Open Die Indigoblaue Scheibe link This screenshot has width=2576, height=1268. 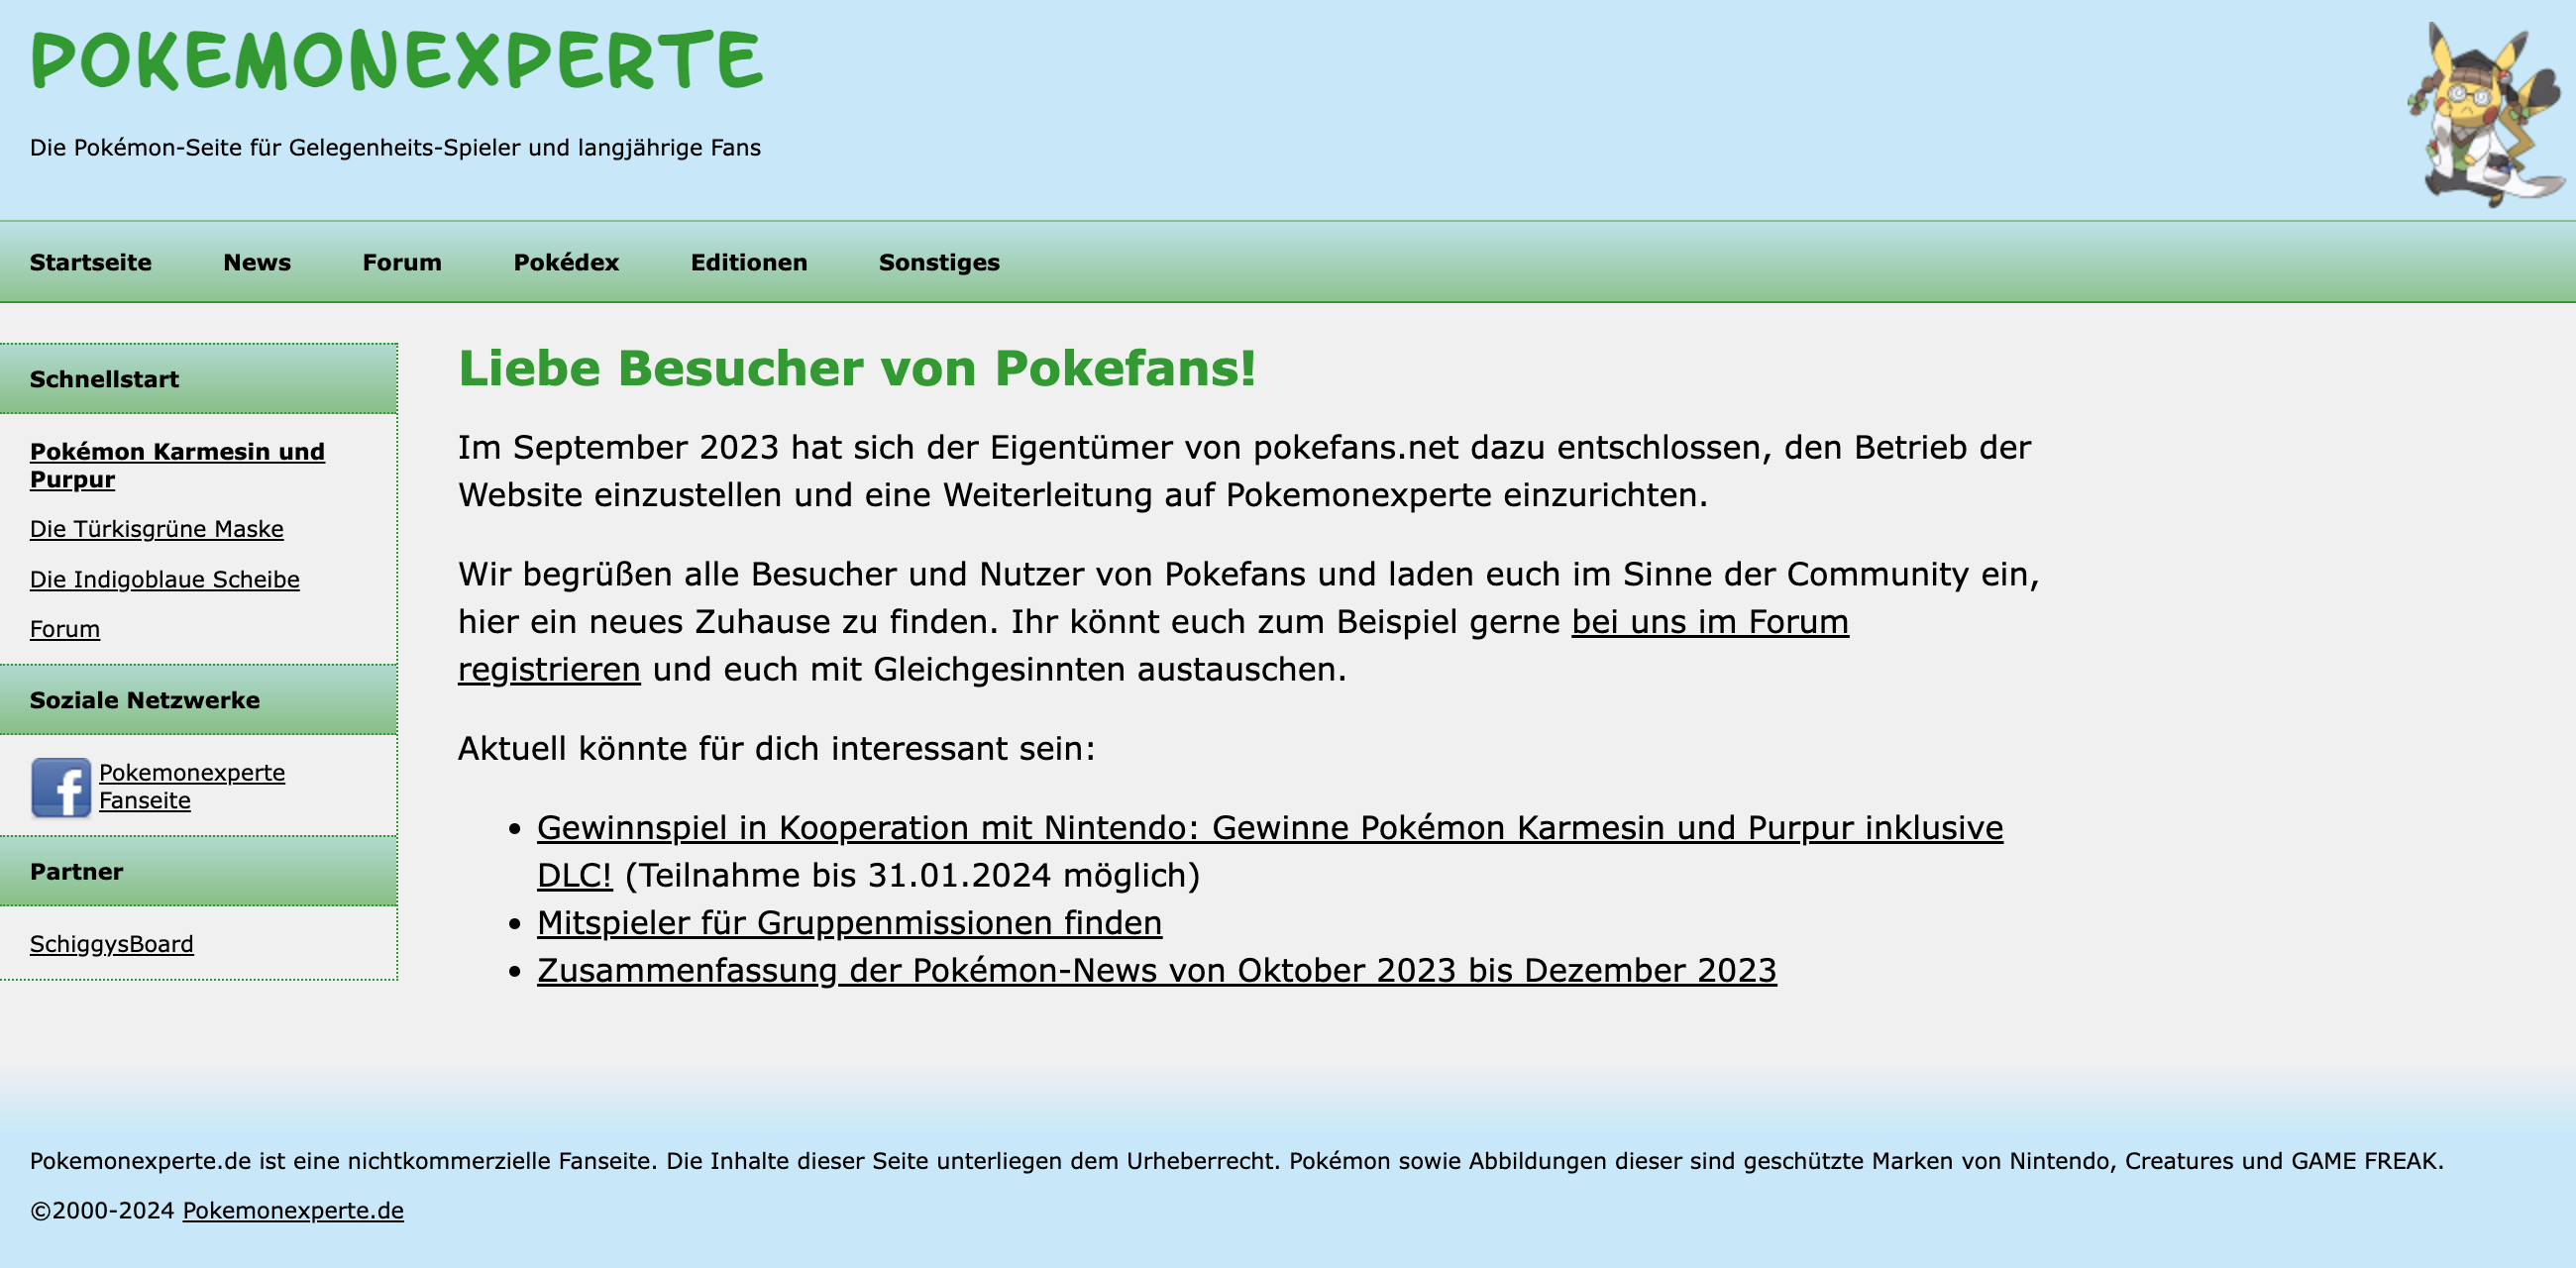pyautogui.click(x=165, y=579)
